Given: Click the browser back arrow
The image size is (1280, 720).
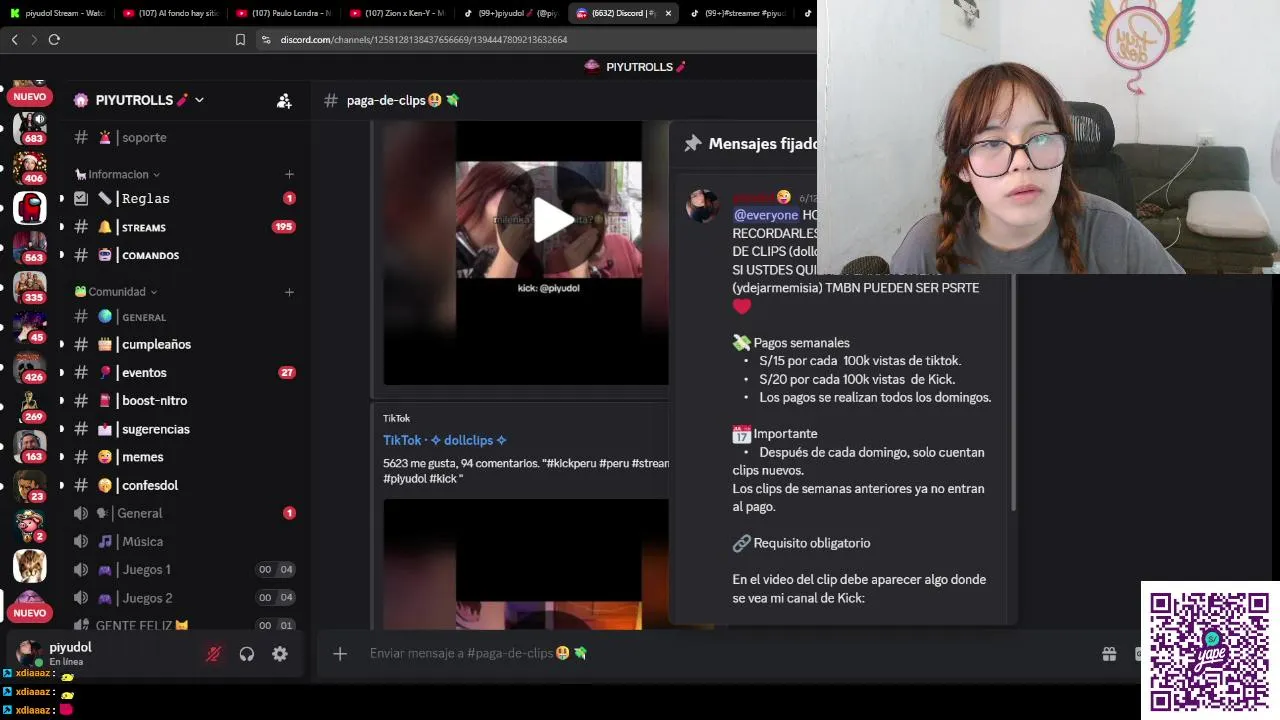Looking at the screenshot, I should [x=14, y=39].
